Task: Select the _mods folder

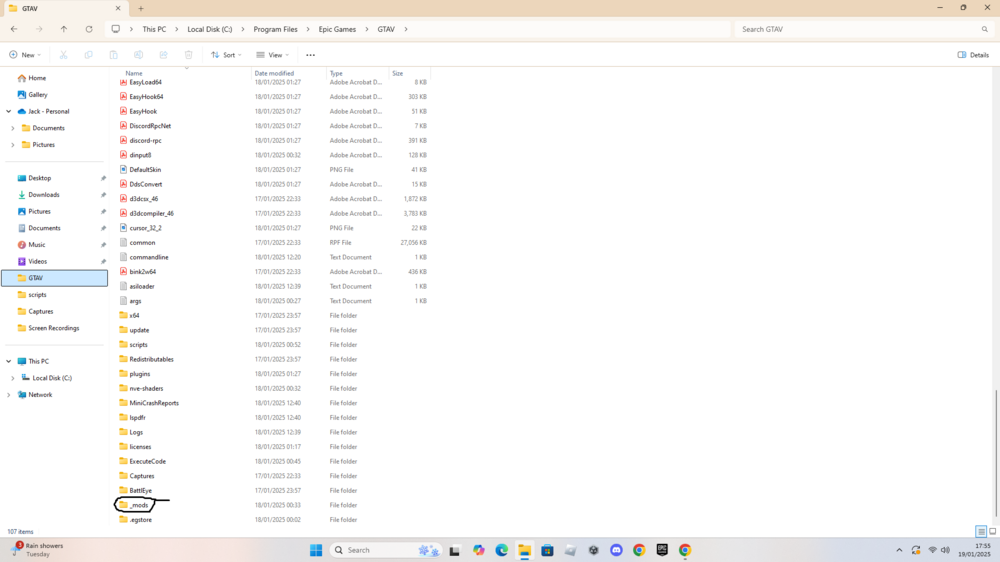Action: [138, 505]
